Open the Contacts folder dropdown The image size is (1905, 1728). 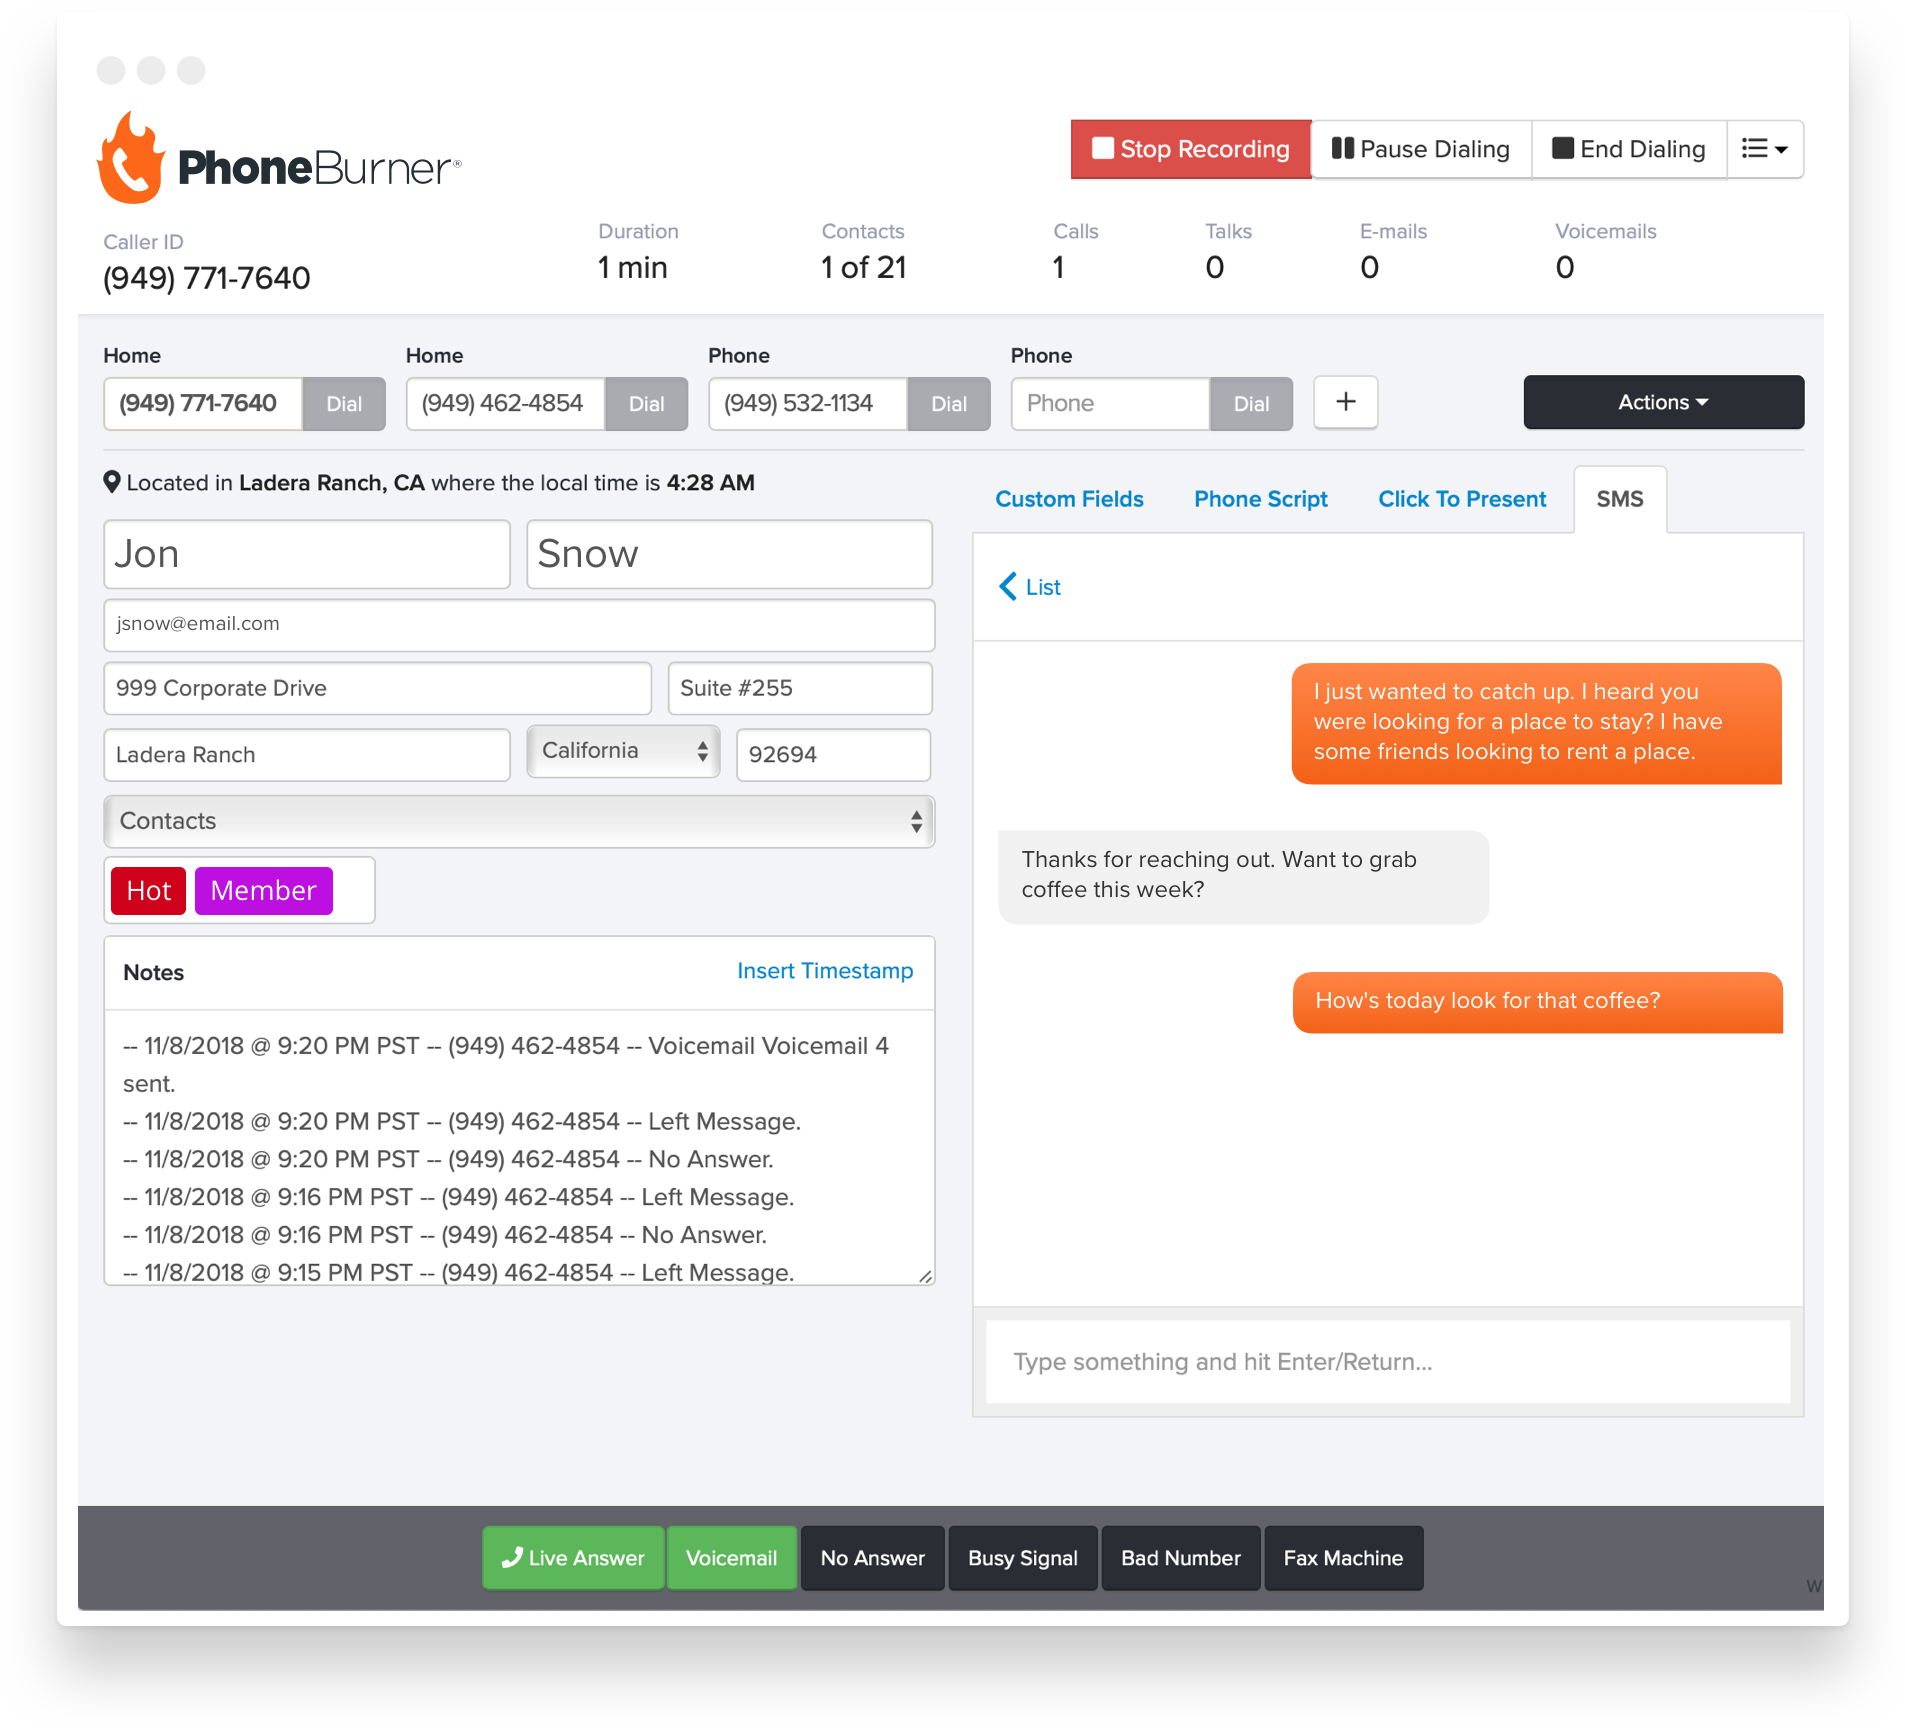click(x=519, y=821)
